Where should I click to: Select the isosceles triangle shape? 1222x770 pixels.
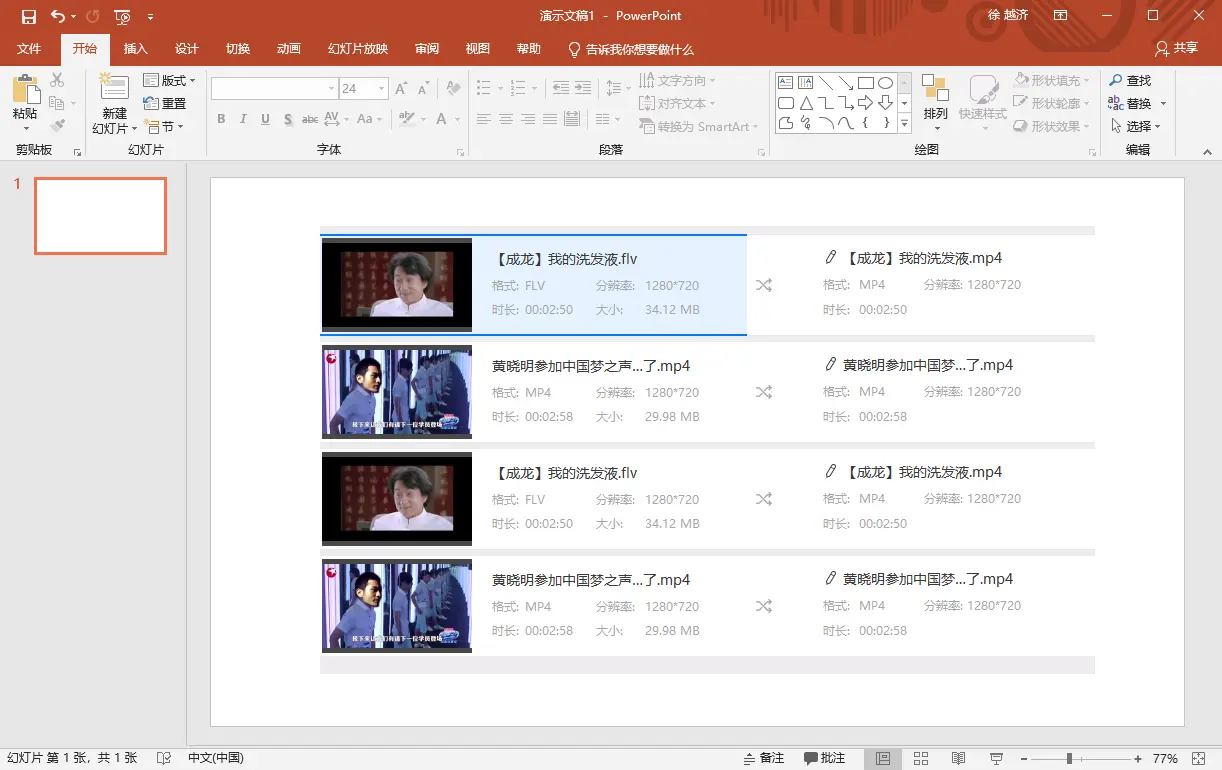pos(806,102)
